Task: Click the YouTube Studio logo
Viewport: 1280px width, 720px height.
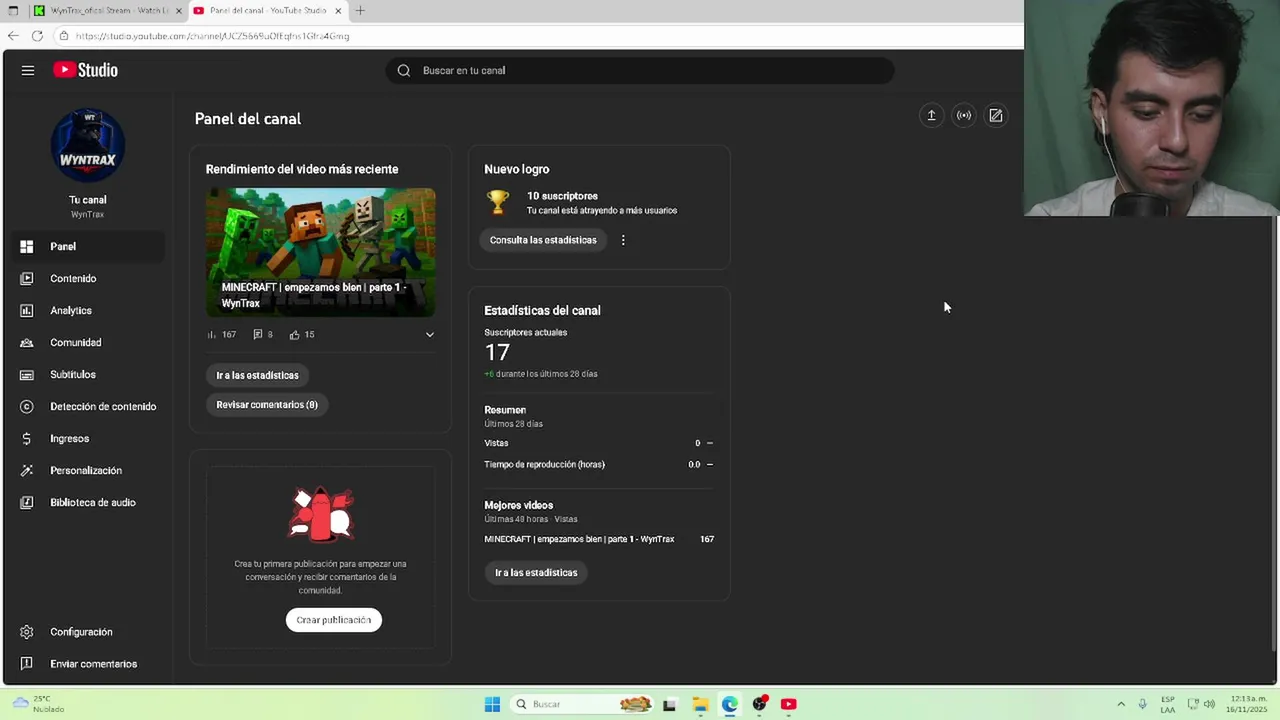Action: 86,70
